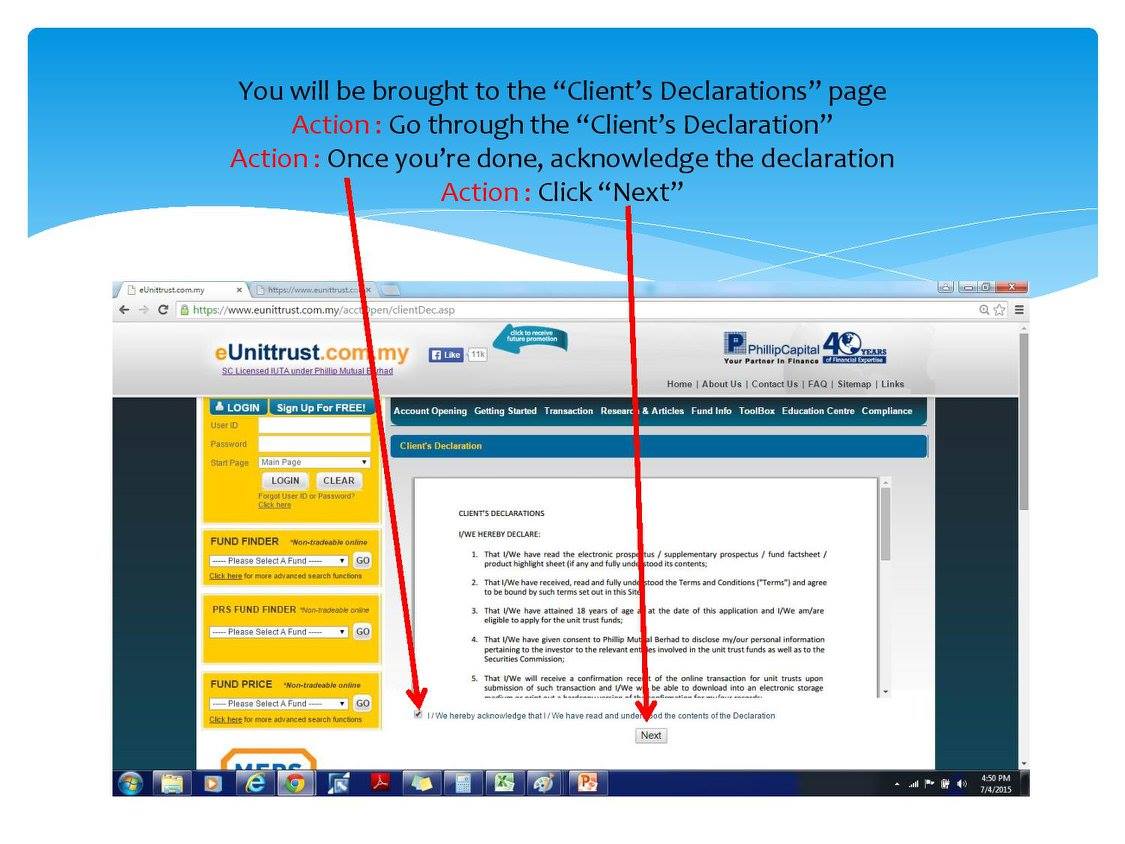
Task: Click the grey LOGIN button
Action: click(x=285, y=481)
